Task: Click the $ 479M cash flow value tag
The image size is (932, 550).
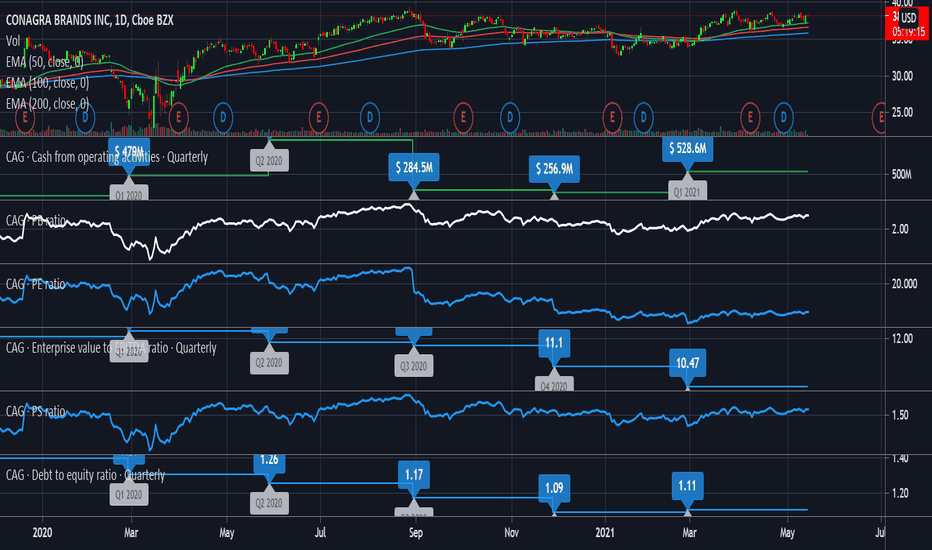Action: click(x=129, y=152)
